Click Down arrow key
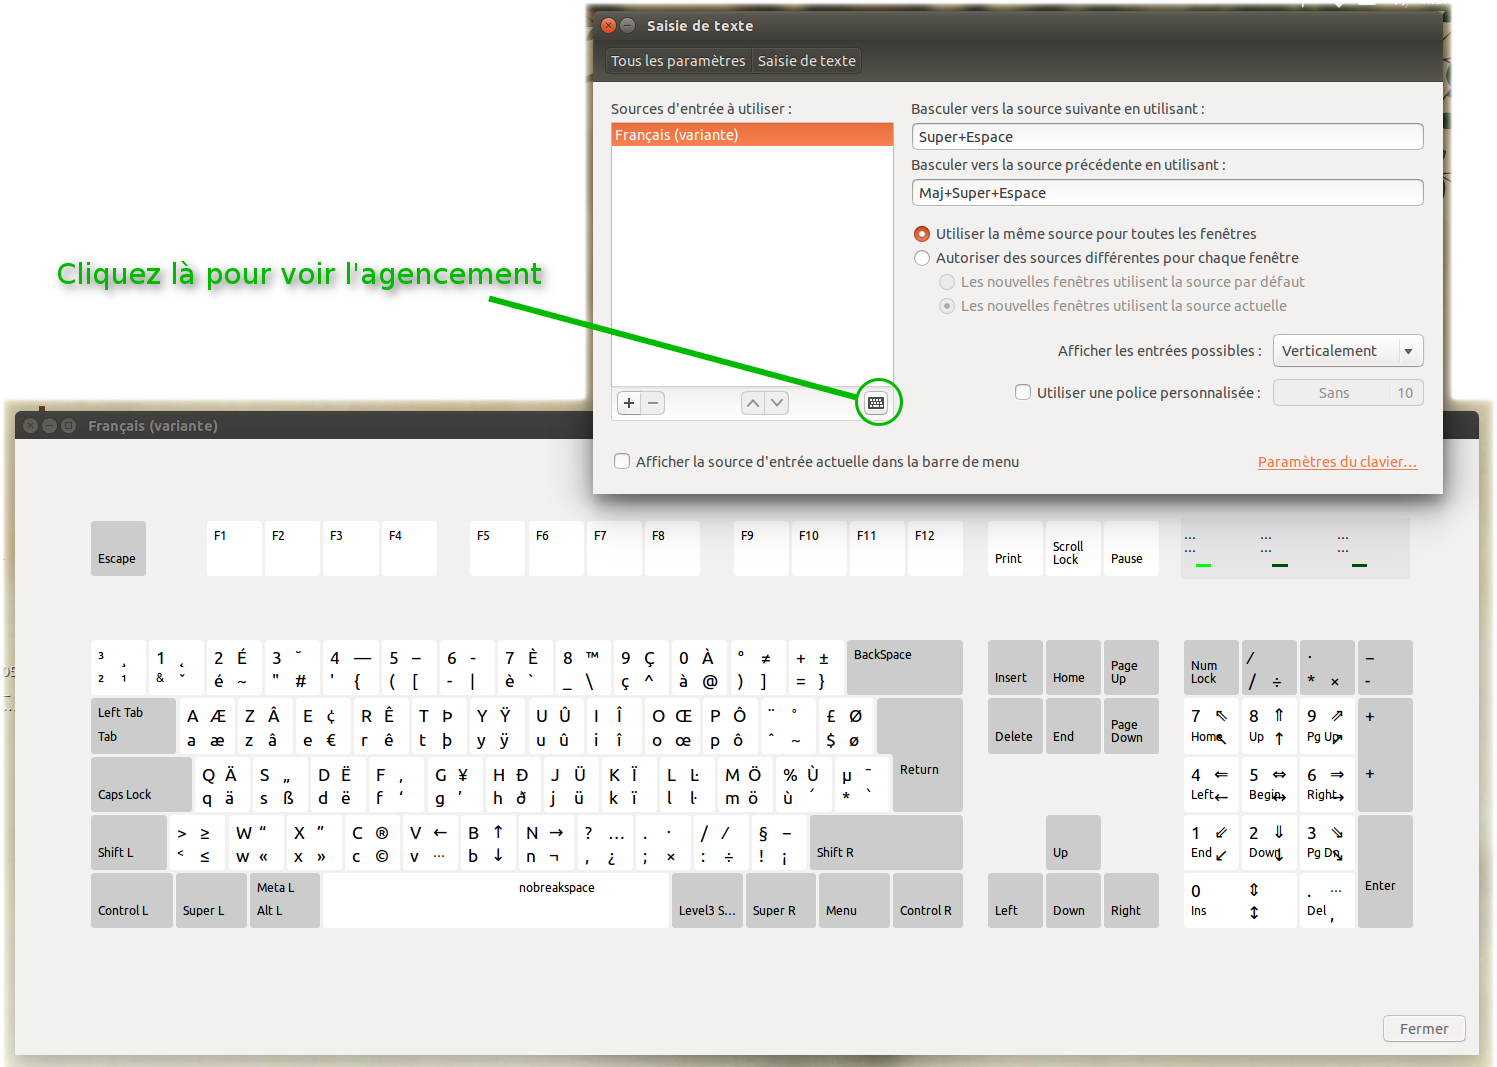The width and height of the screenshot is (1497, 1067). [1073, 900]
